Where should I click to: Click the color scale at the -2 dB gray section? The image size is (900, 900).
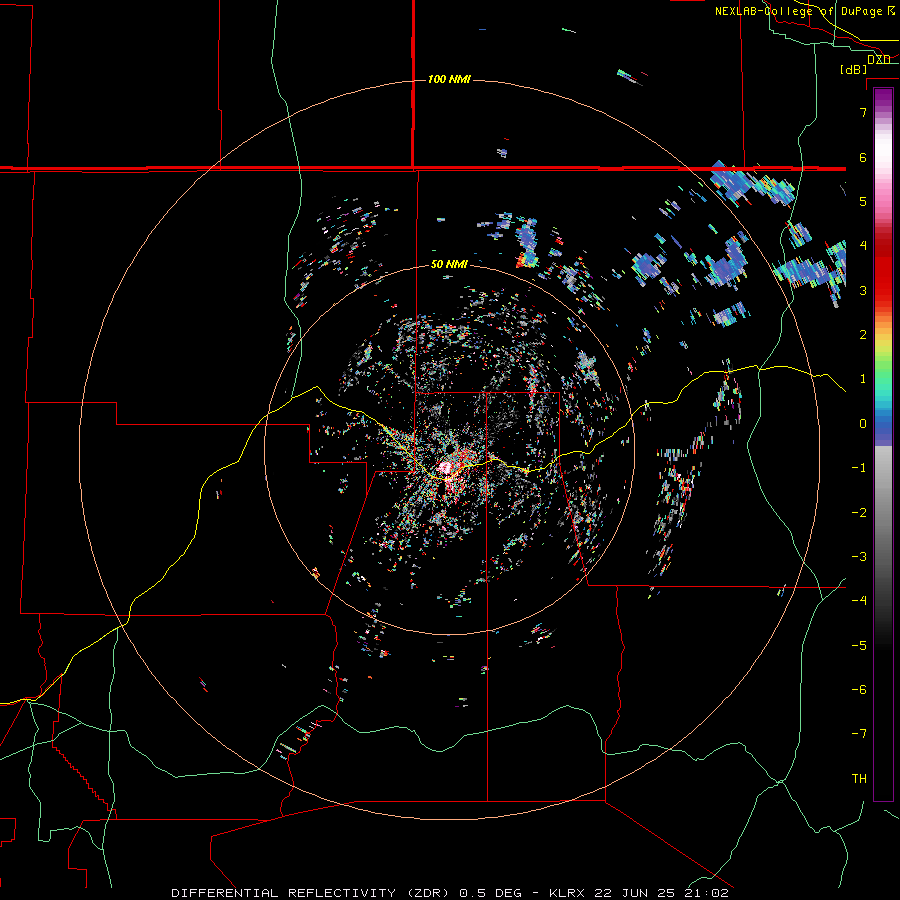[883, 512]
